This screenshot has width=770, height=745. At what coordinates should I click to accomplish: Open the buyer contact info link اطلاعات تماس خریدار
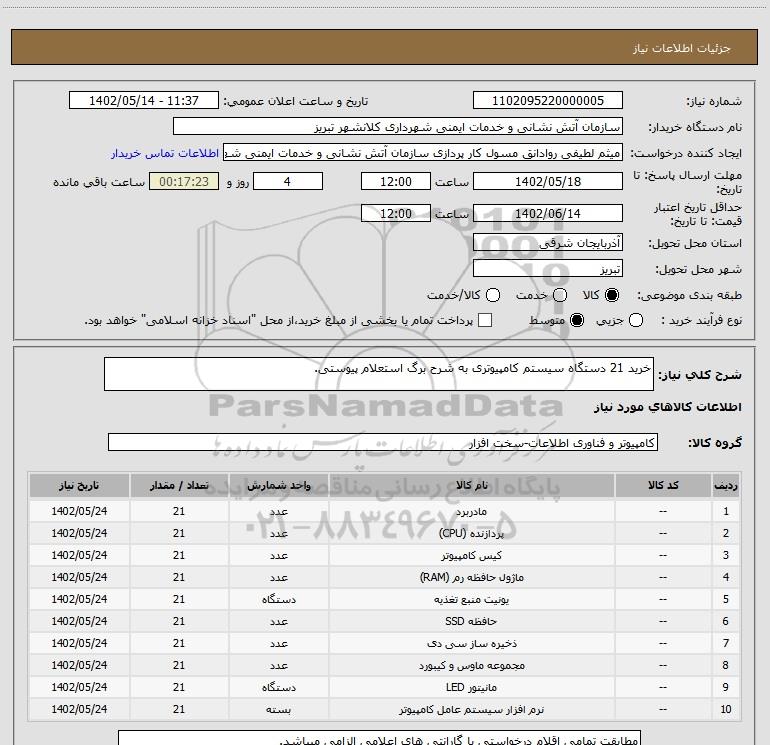[165, 153]
